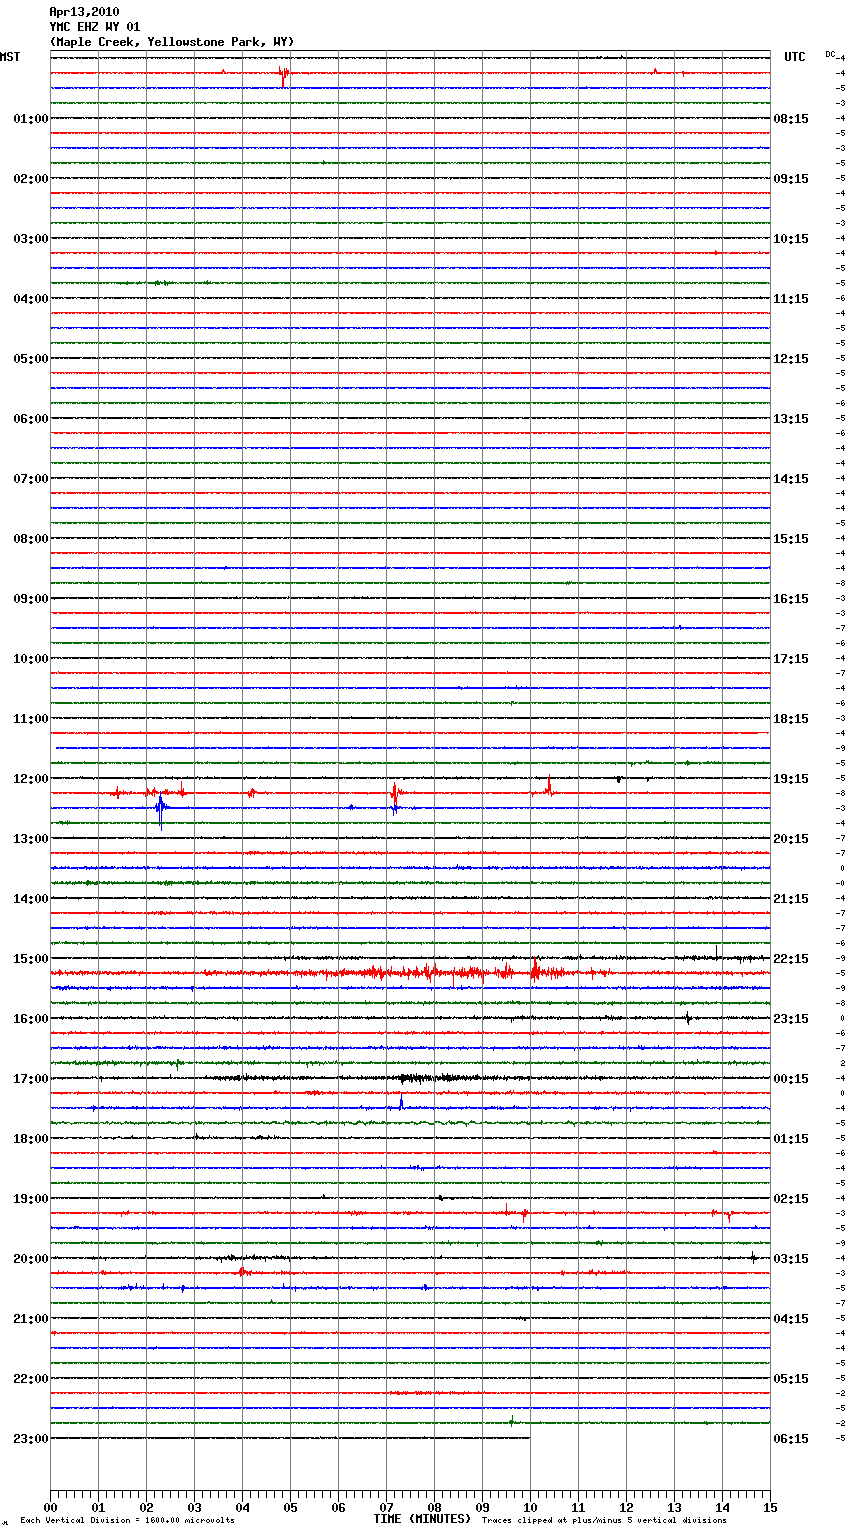Image resolution: width=850 pixels, height=1534 pixels.
Task: Click the 12:15 UTC time label
Action: (791, 359)
